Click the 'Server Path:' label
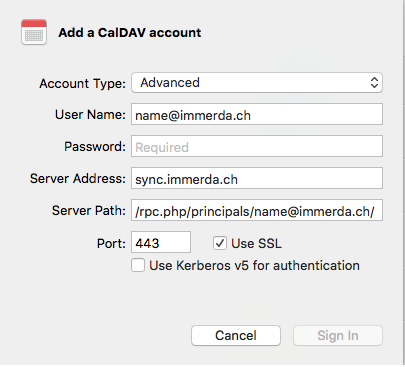 [x=89, y=211]
